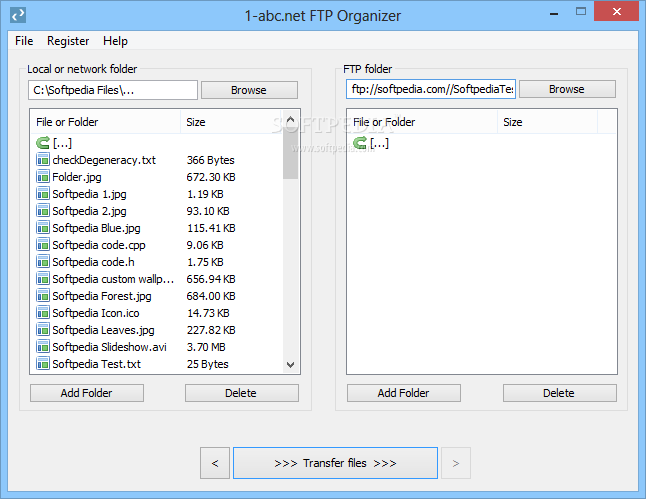646x499 pixels.
Task: Click the left arrow transfer direction button
Action: click(x=215, y=463)
